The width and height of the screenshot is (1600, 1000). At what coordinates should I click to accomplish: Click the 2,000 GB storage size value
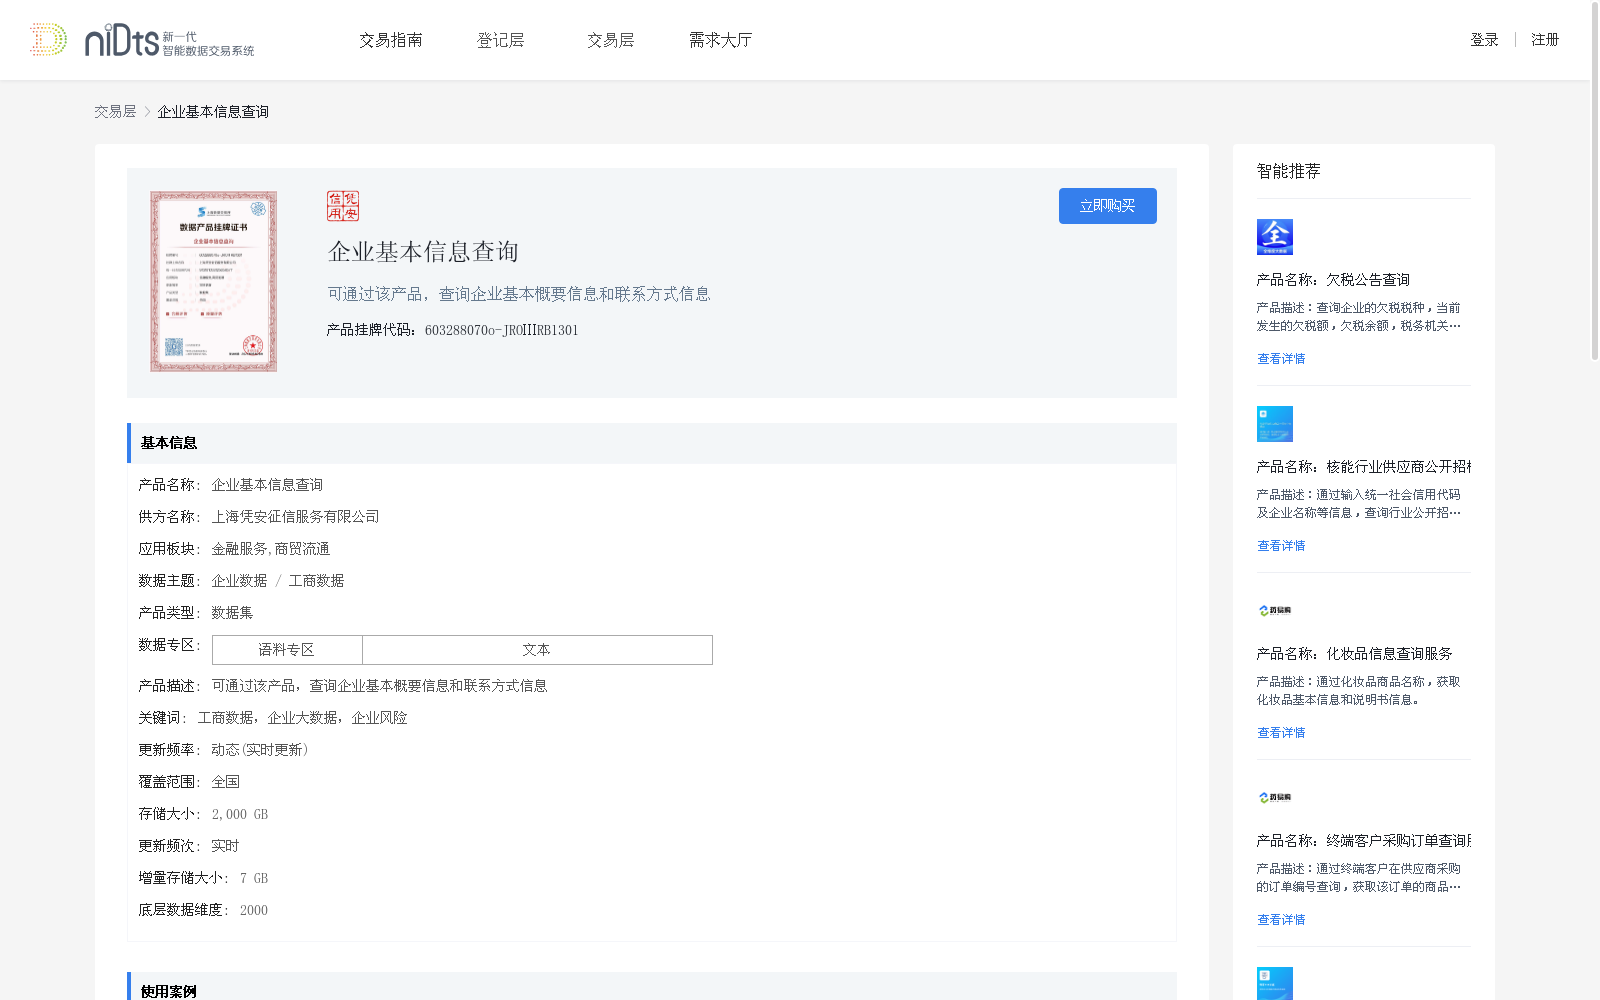point(240,814)
